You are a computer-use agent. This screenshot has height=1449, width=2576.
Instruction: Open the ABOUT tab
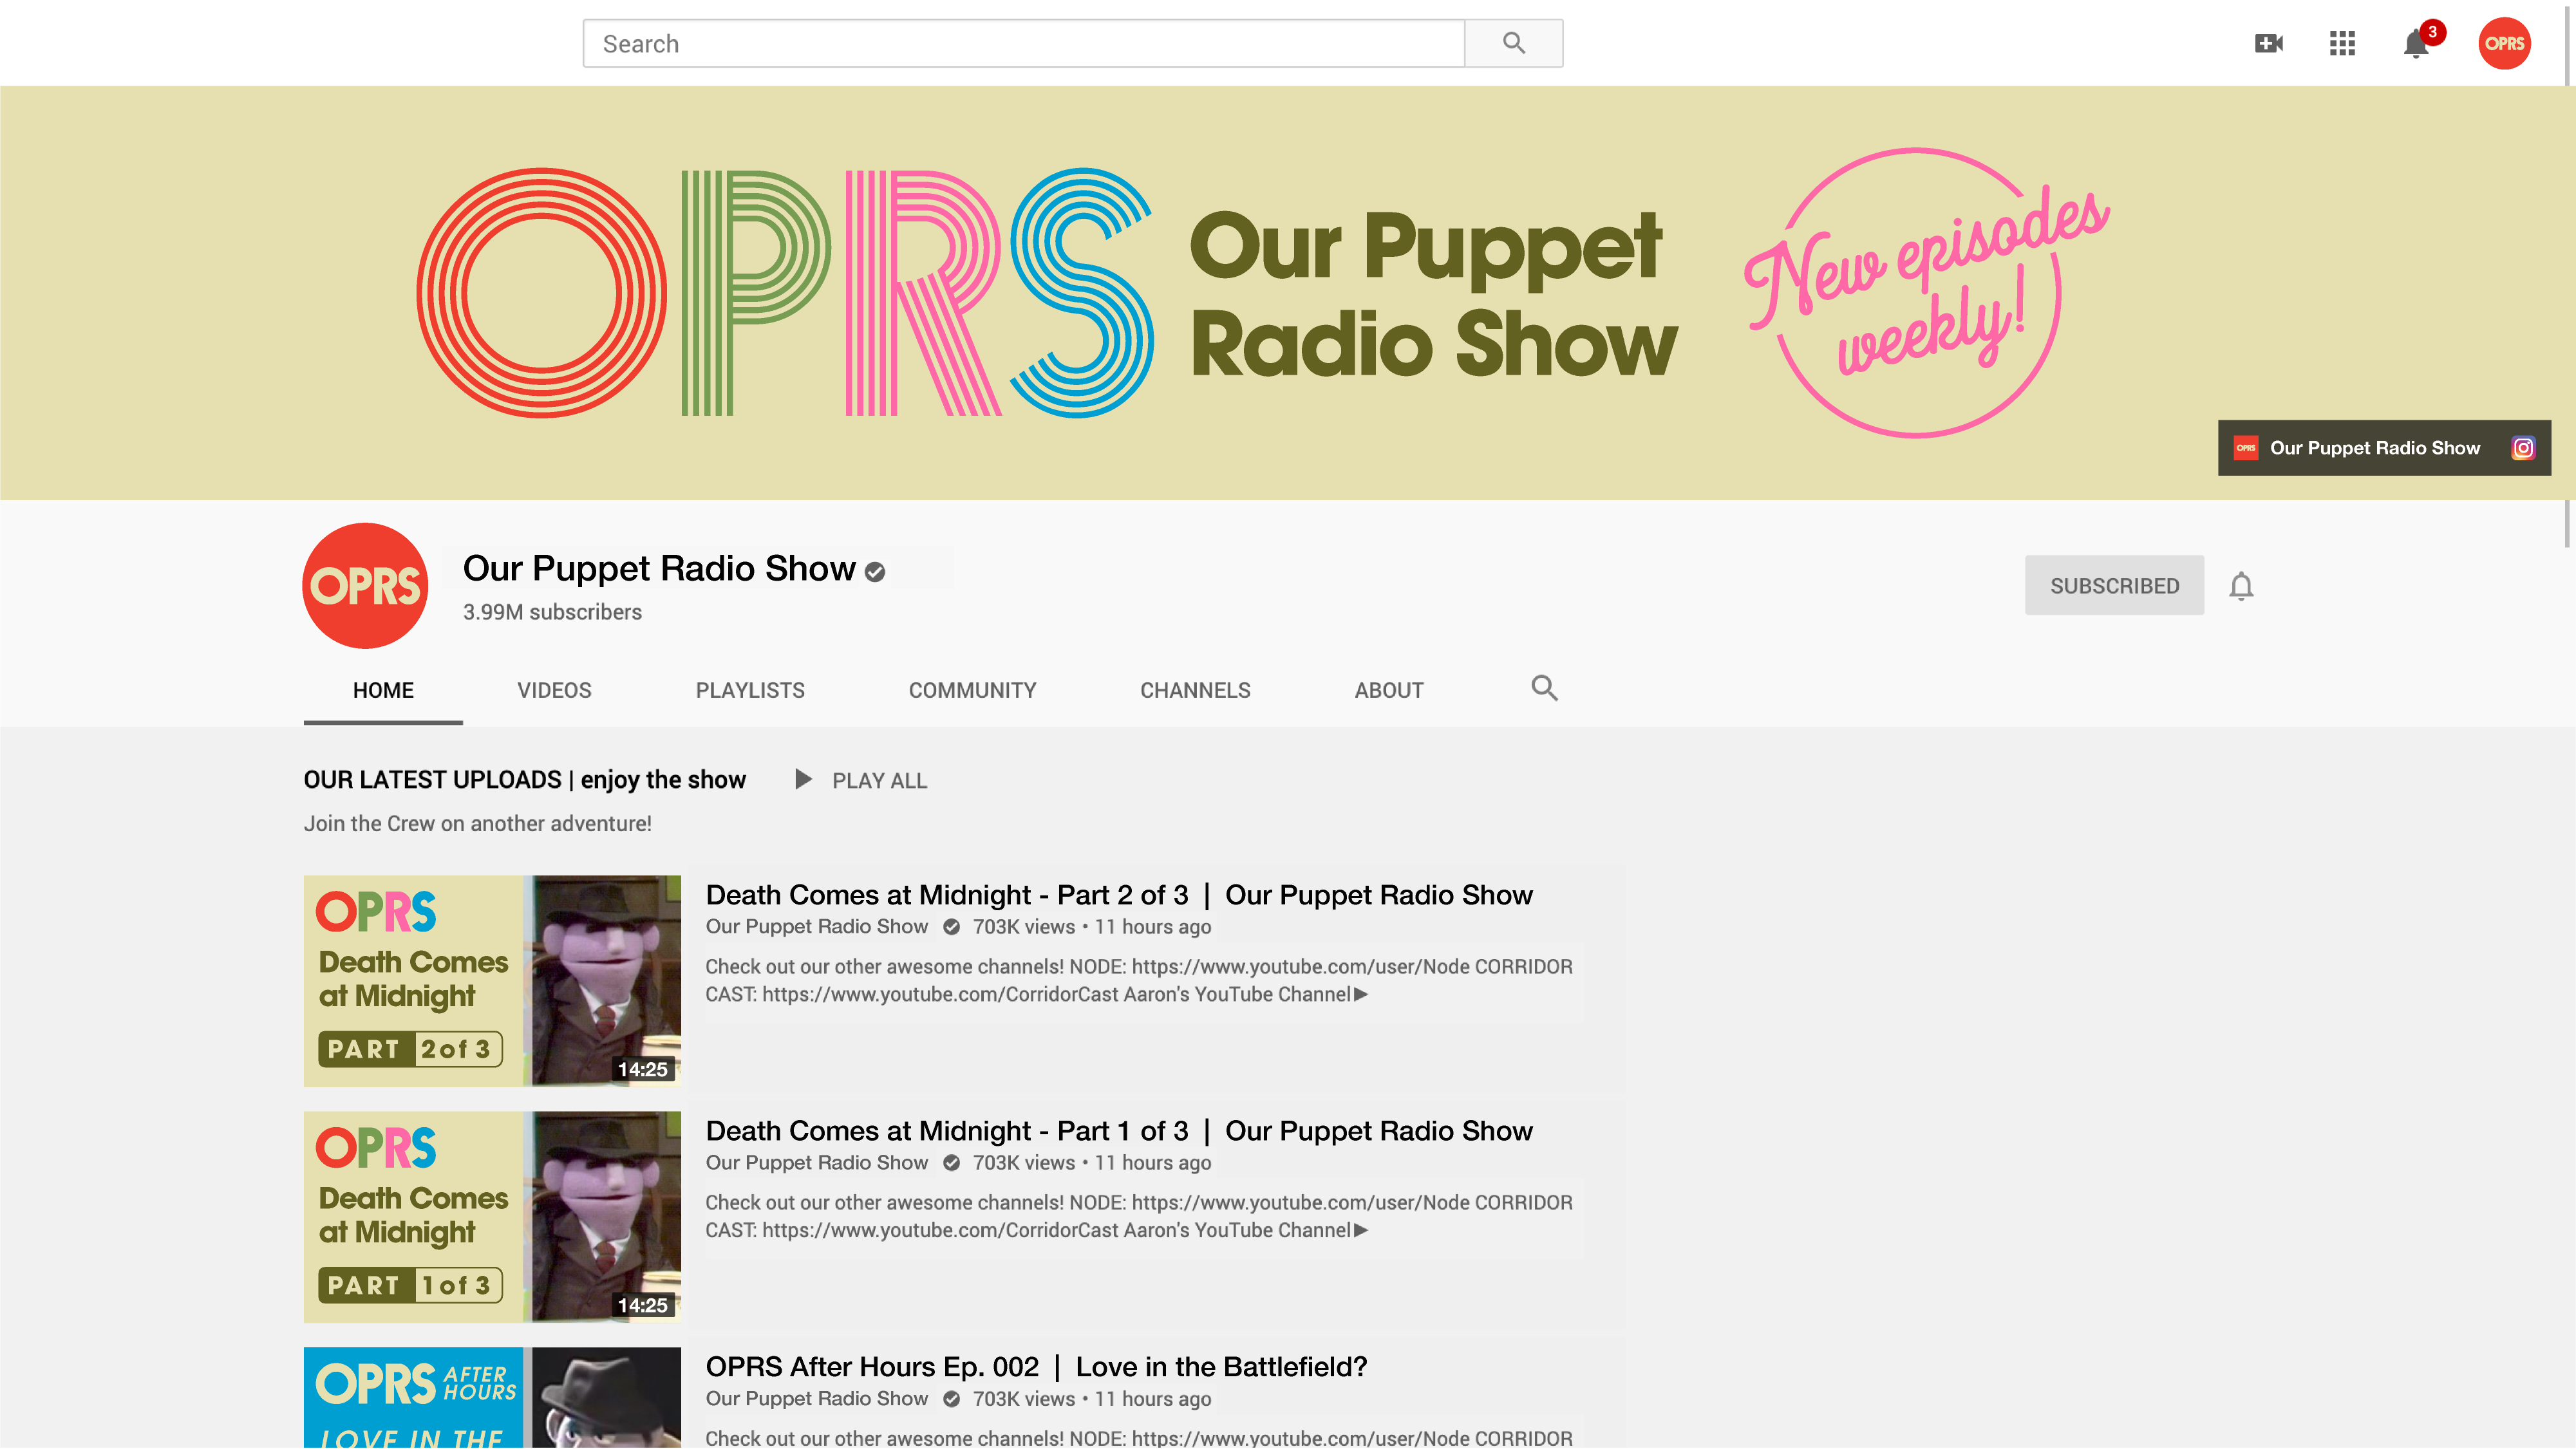click(1388, 690)
